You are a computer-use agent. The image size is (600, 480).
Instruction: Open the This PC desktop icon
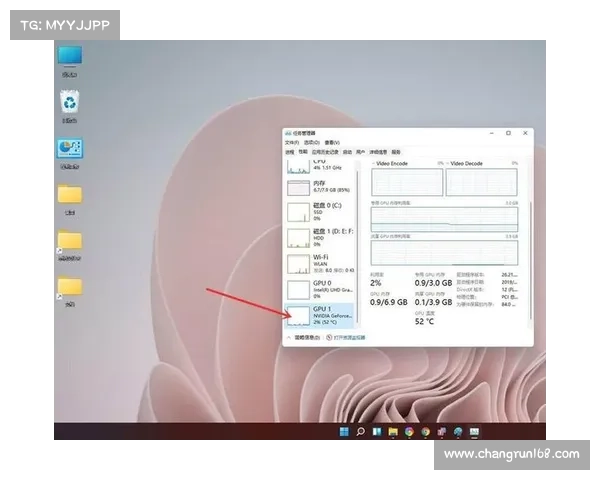[x=70, y=57]
